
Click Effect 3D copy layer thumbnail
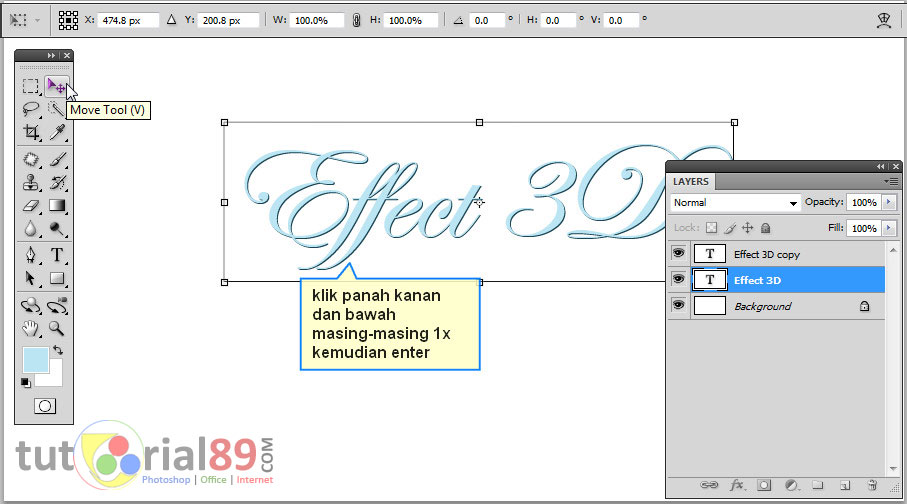(710, 253)
